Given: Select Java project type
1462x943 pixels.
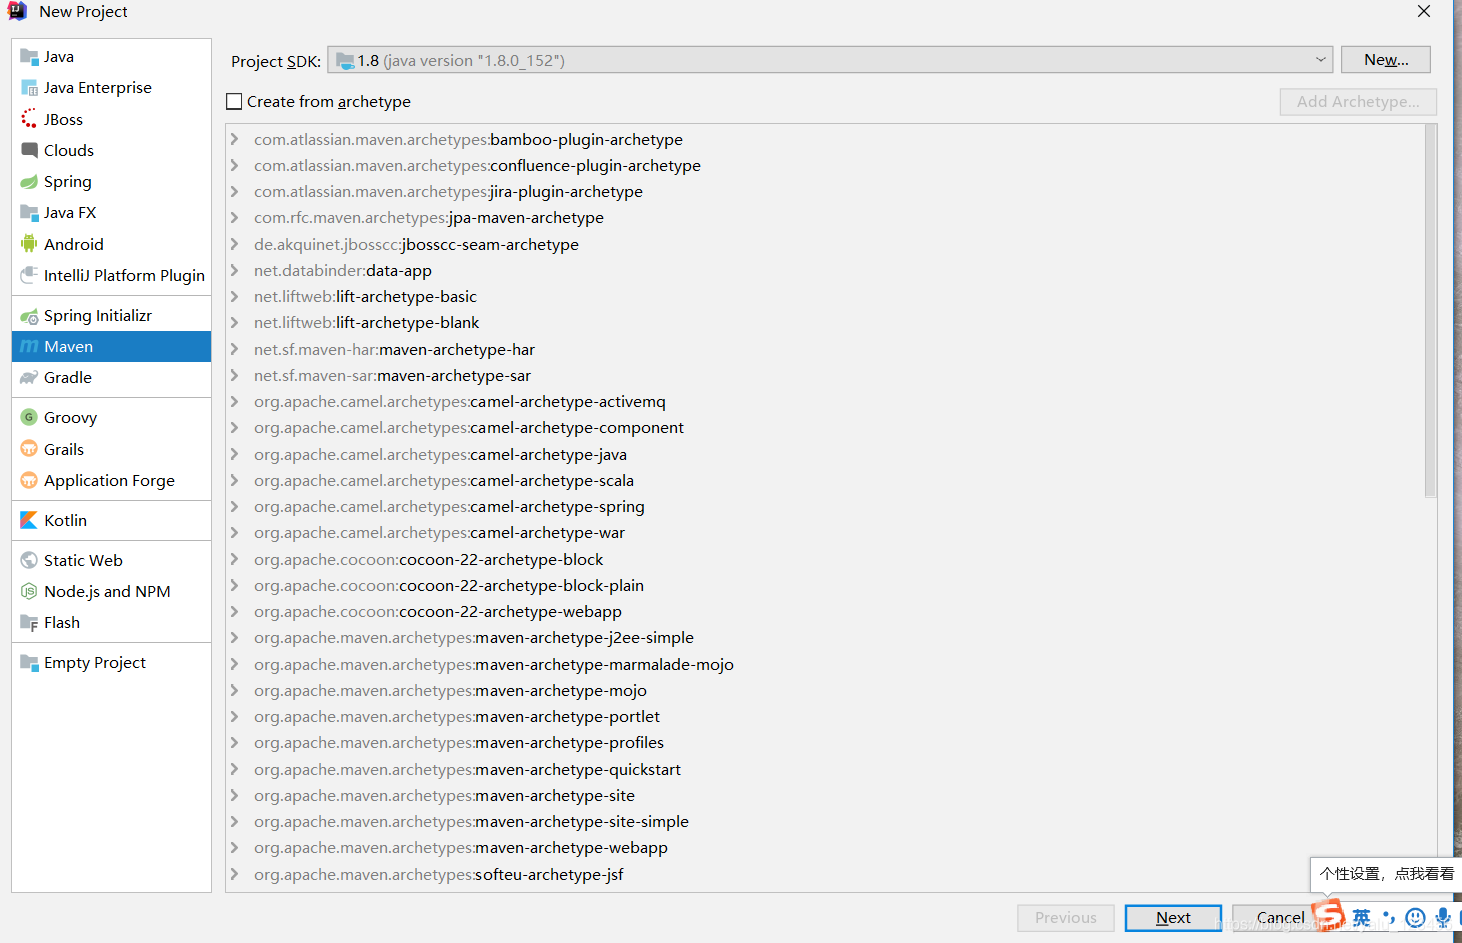Looking at the screenshot, I should point(111,57).
